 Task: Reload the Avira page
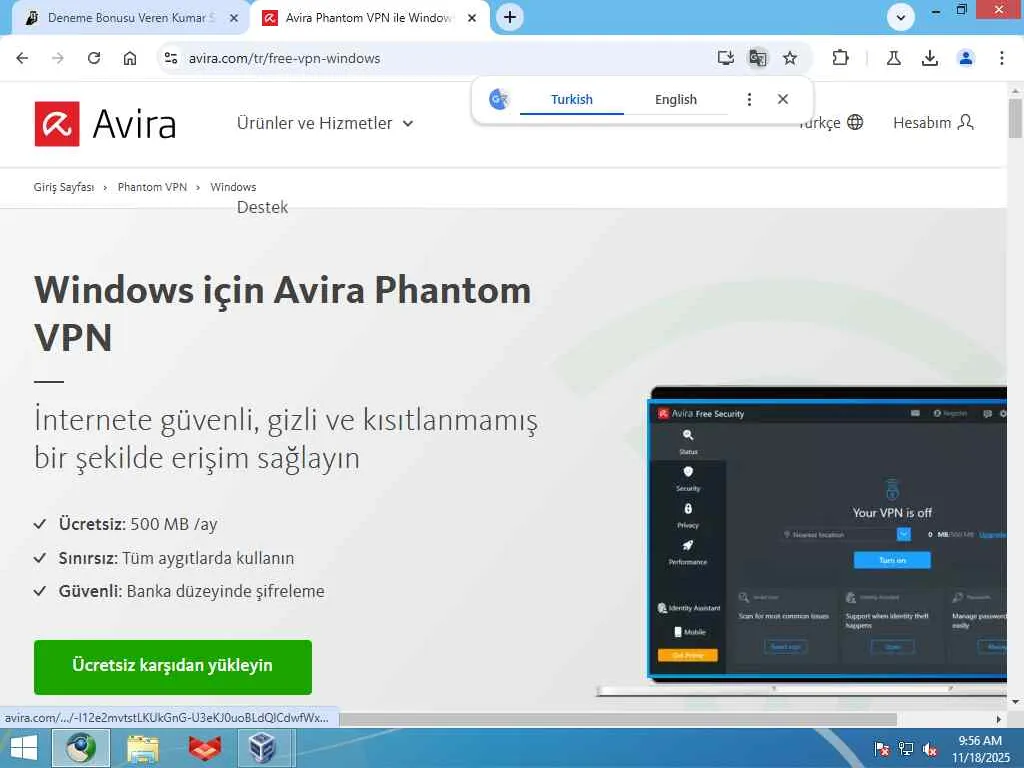(94, 58)
